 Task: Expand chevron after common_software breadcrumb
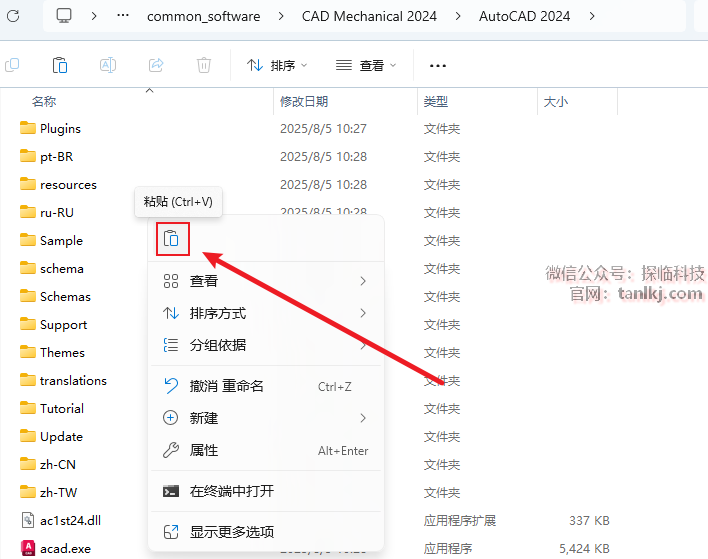point(281,16)
